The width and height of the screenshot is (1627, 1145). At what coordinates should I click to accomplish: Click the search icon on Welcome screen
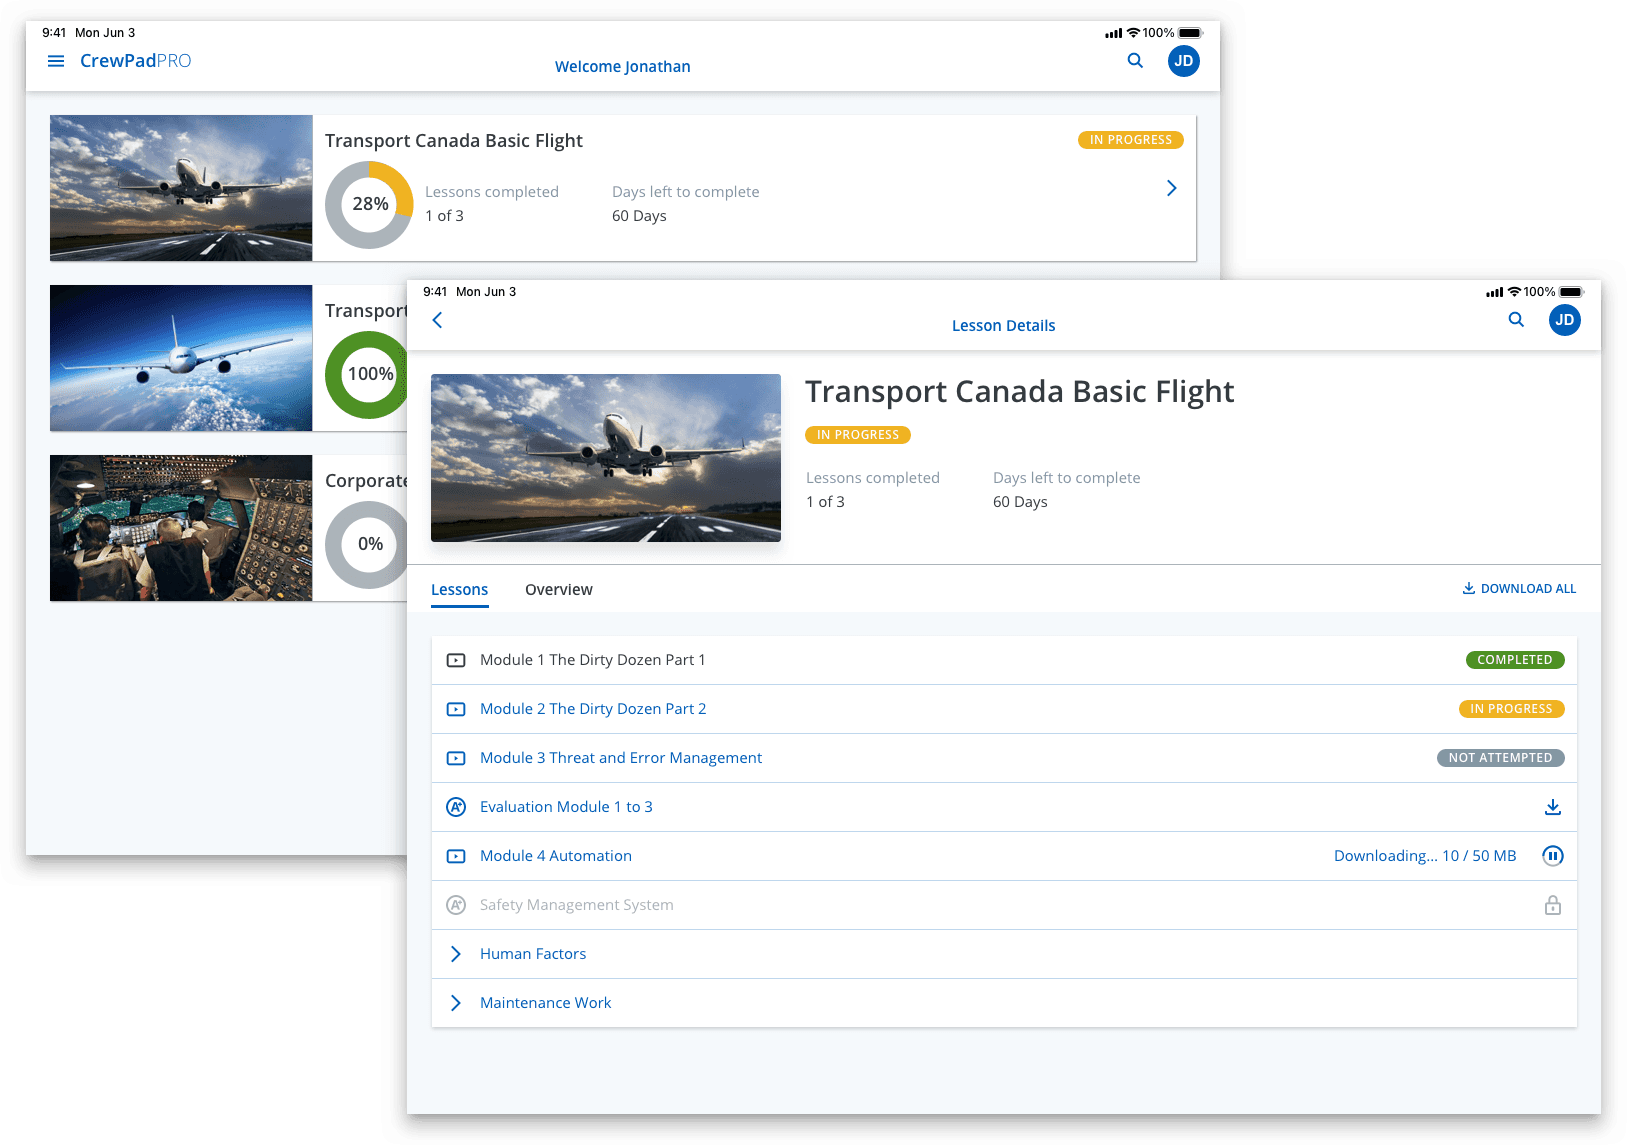1135,60
